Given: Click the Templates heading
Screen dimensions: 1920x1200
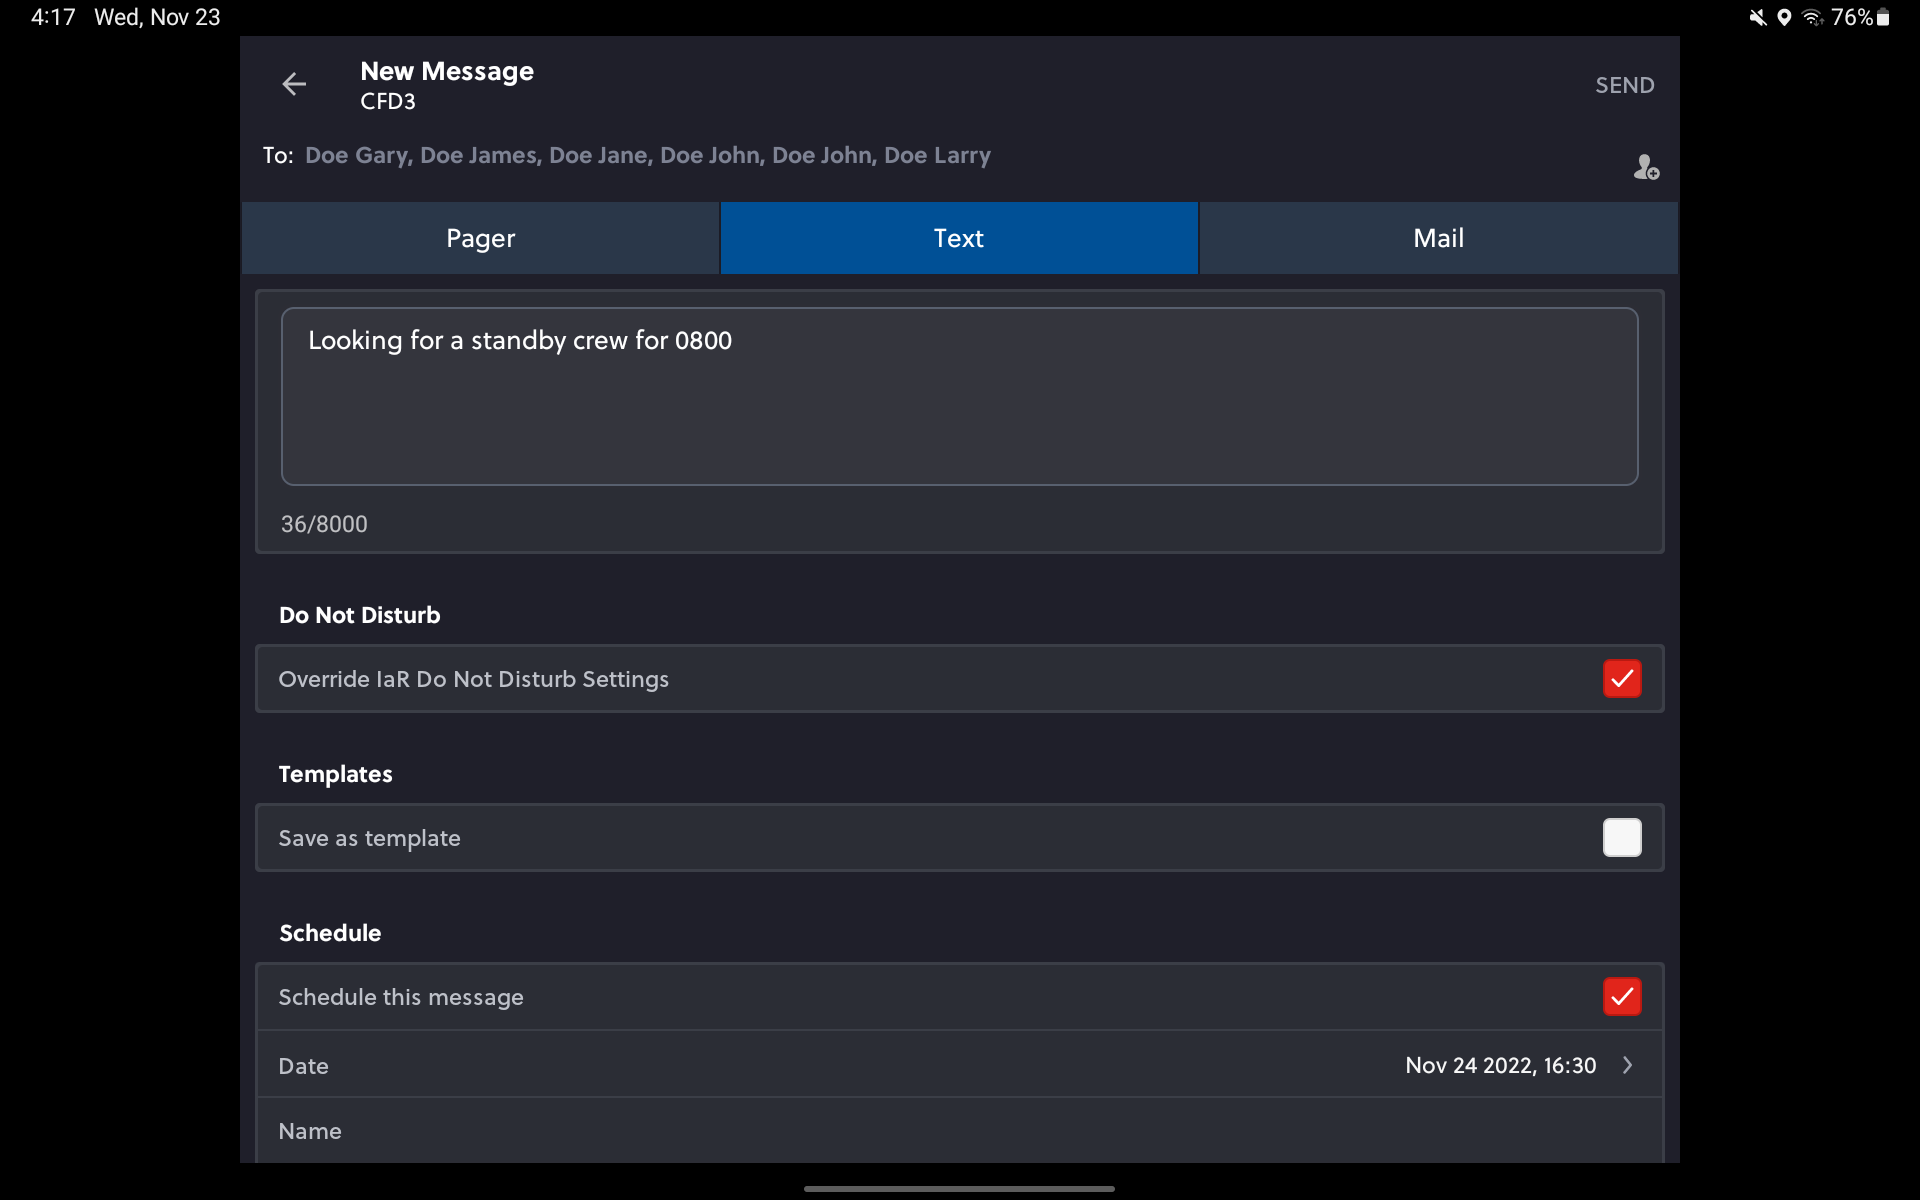Looking at the screenshot, I should [x=335, y=774].
